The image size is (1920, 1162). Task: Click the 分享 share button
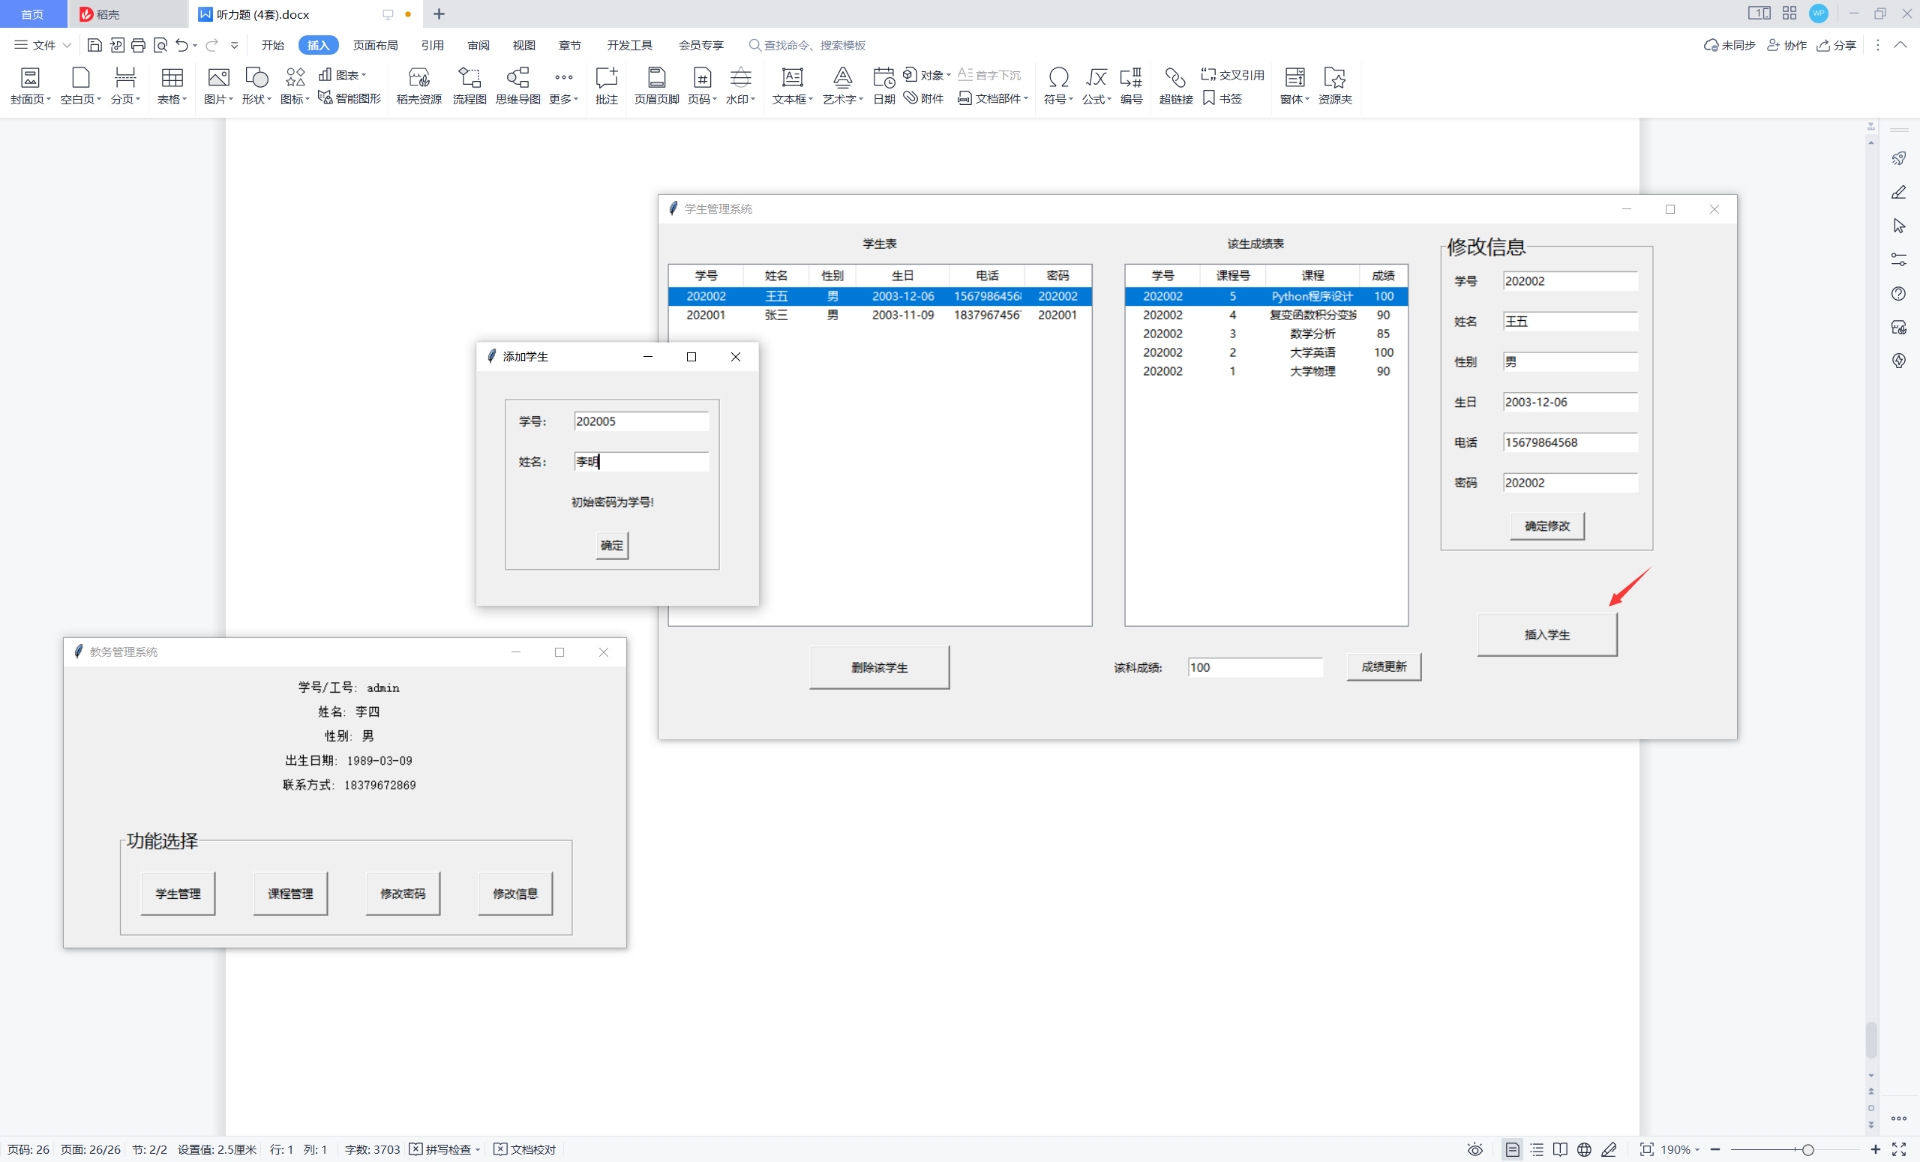(x=1837, y=45)
